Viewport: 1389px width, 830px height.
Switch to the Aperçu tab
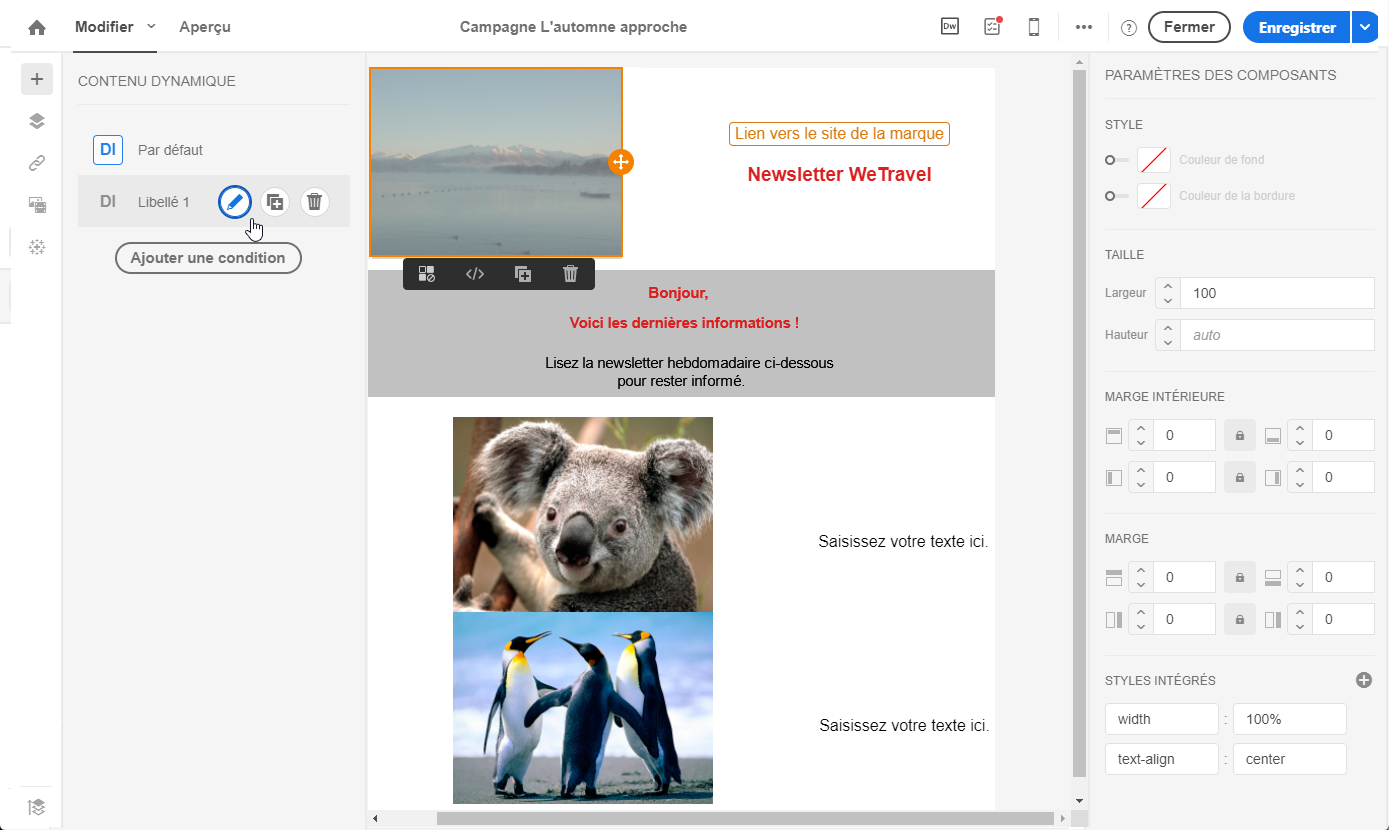point(205,27)
